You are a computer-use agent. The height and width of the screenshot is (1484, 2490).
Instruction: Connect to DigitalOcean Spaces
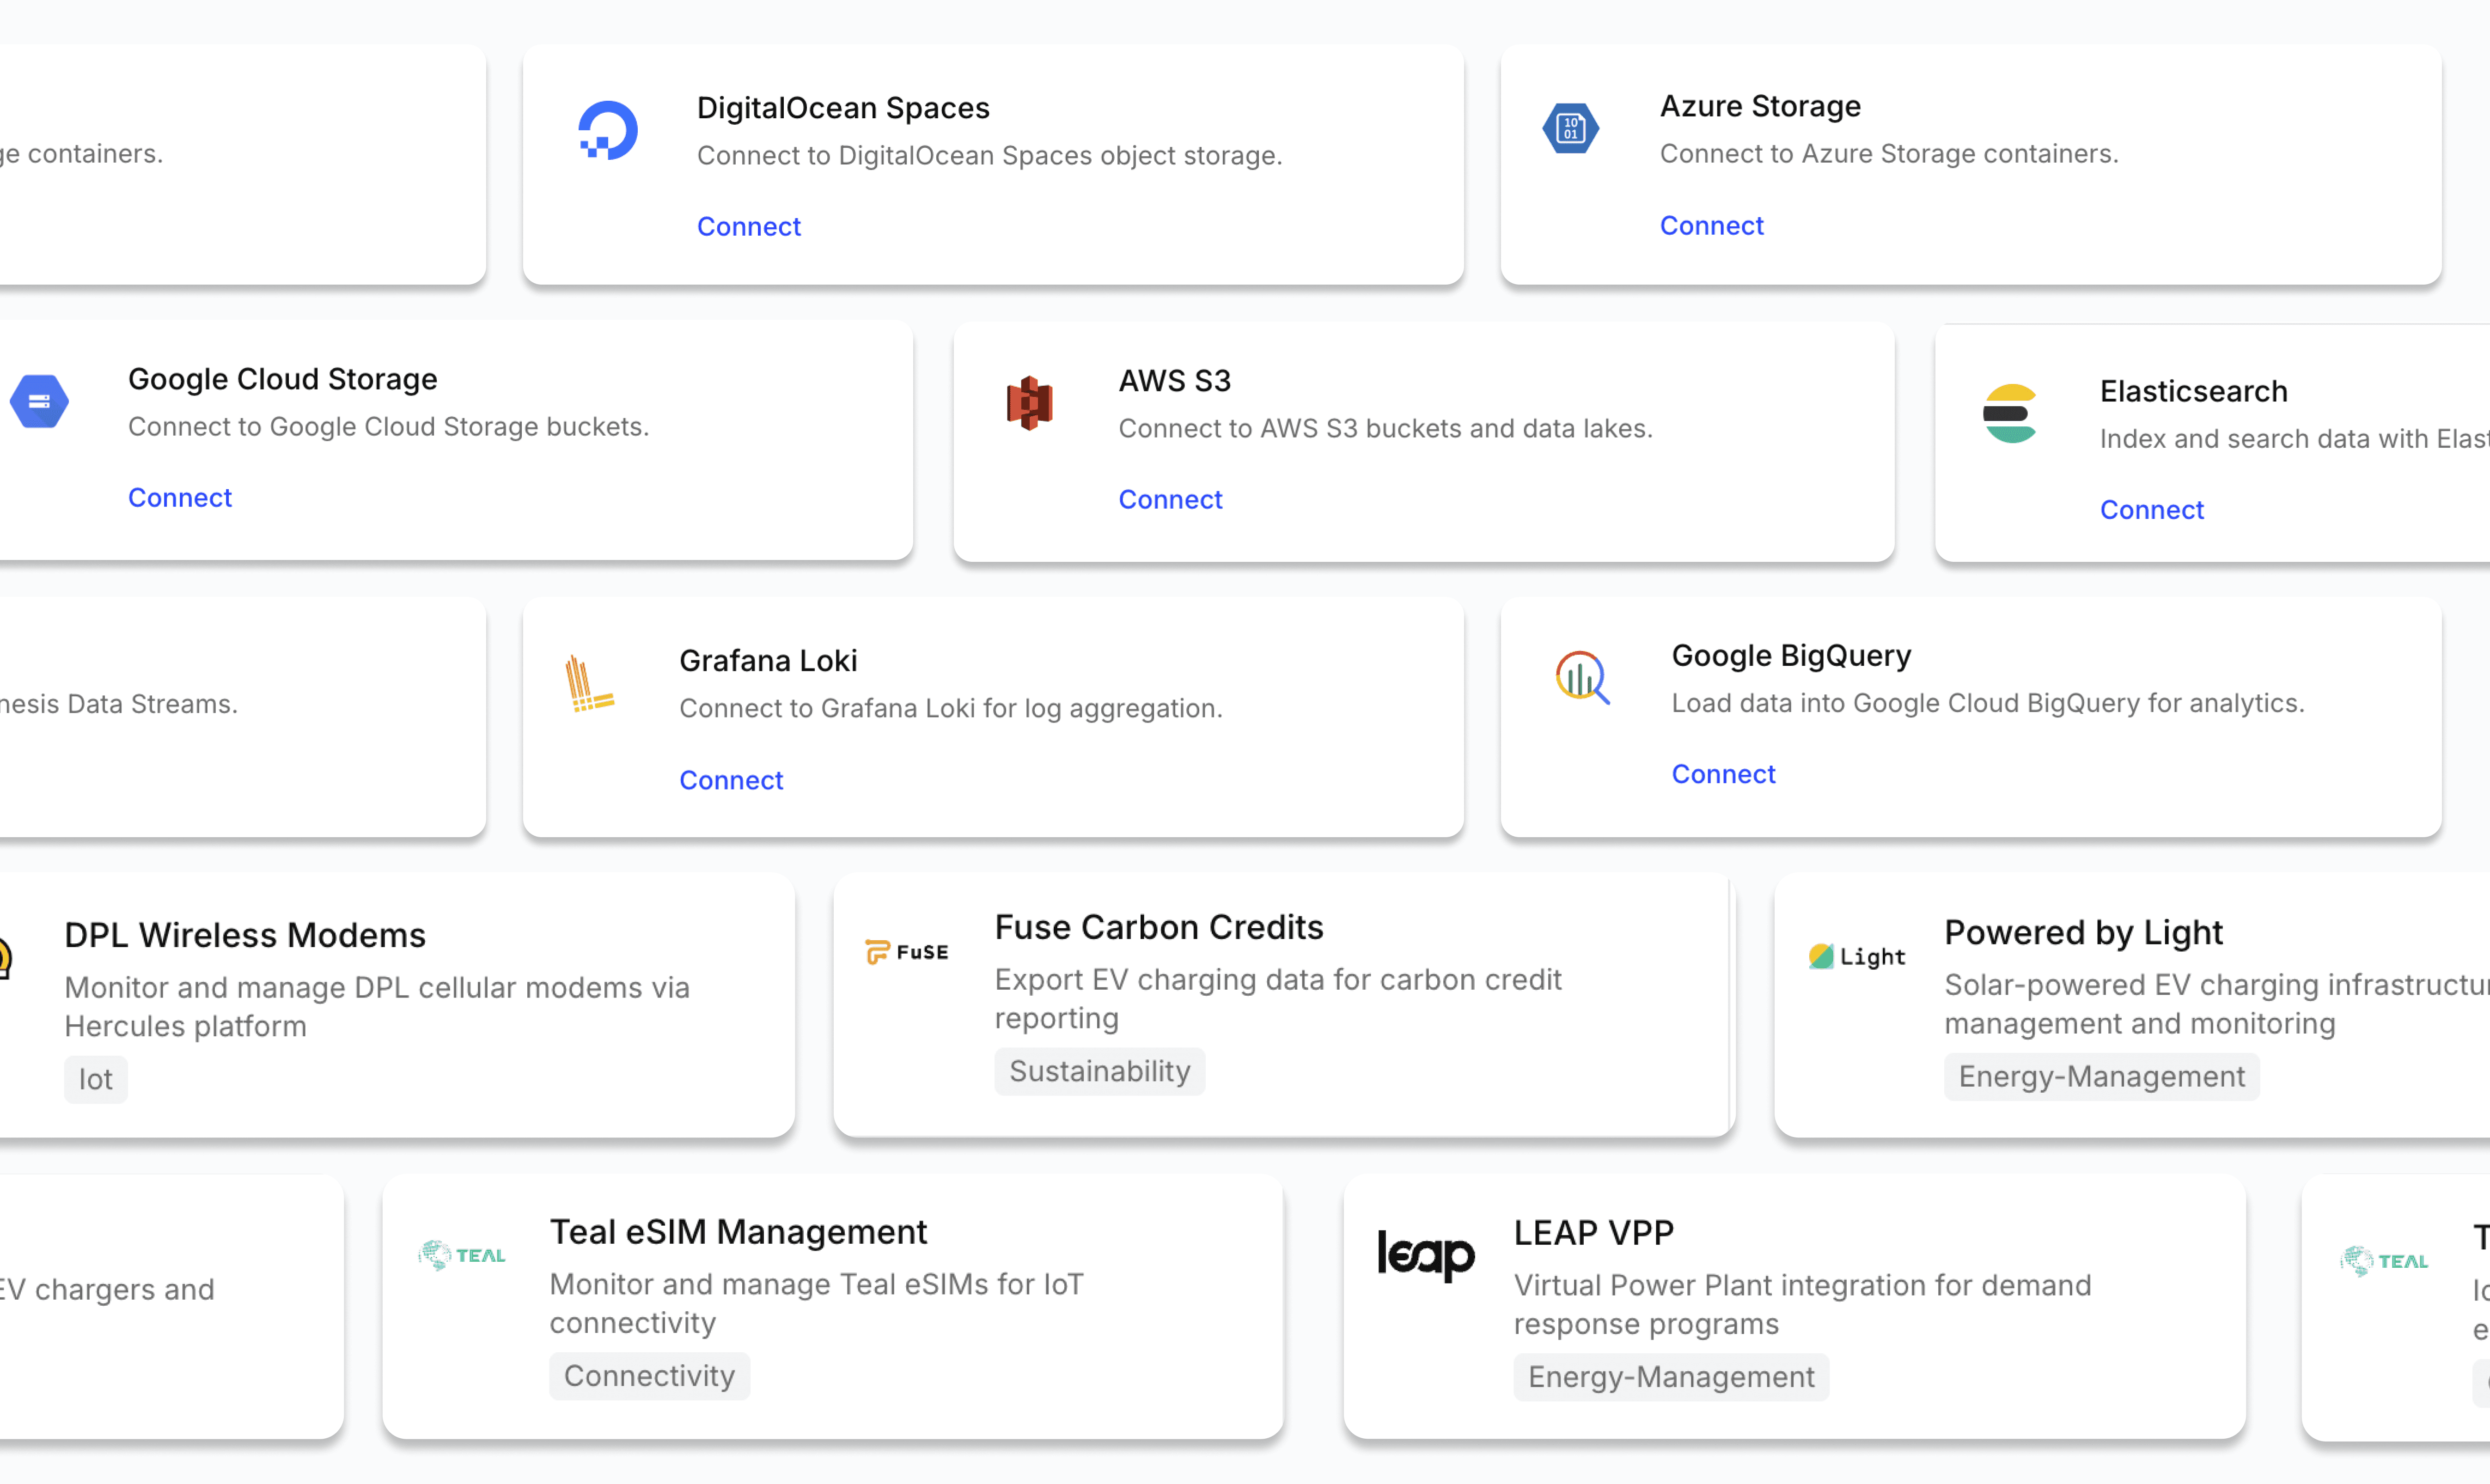(x=748, y=227)
